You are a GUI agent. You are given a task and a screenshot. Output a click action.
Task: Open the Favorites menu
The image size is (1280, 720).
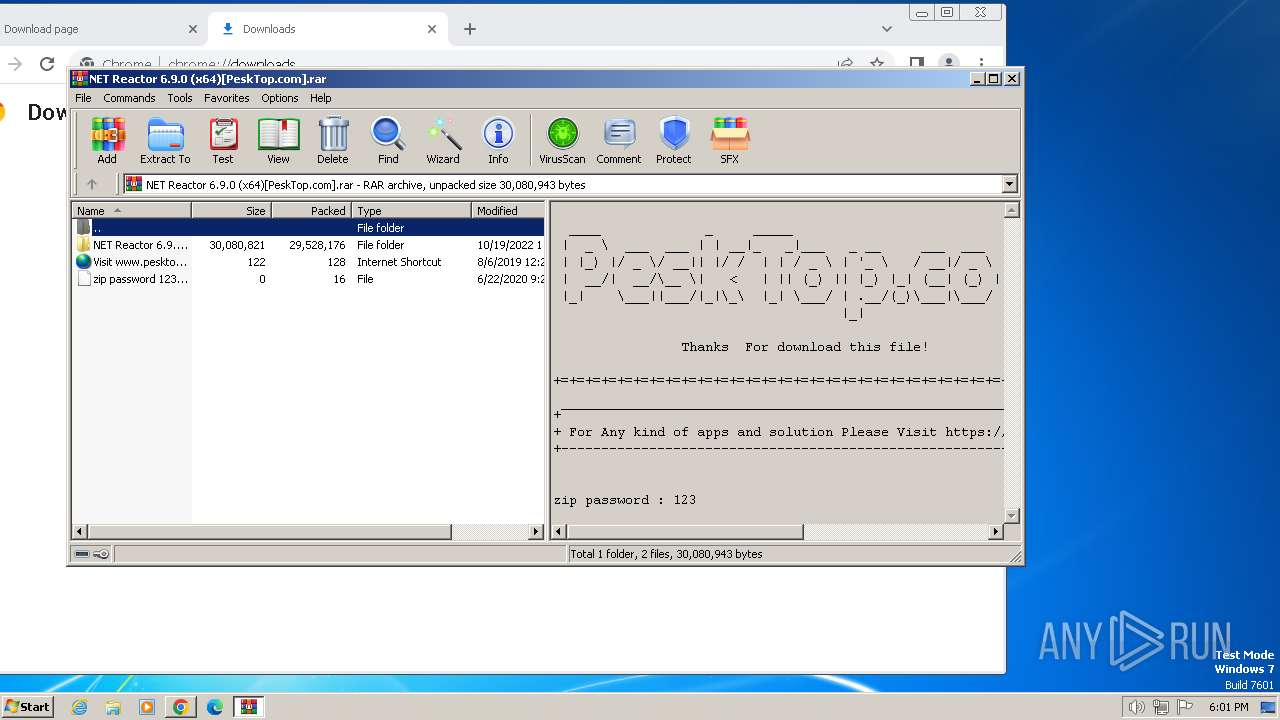[x=227, y=98]
